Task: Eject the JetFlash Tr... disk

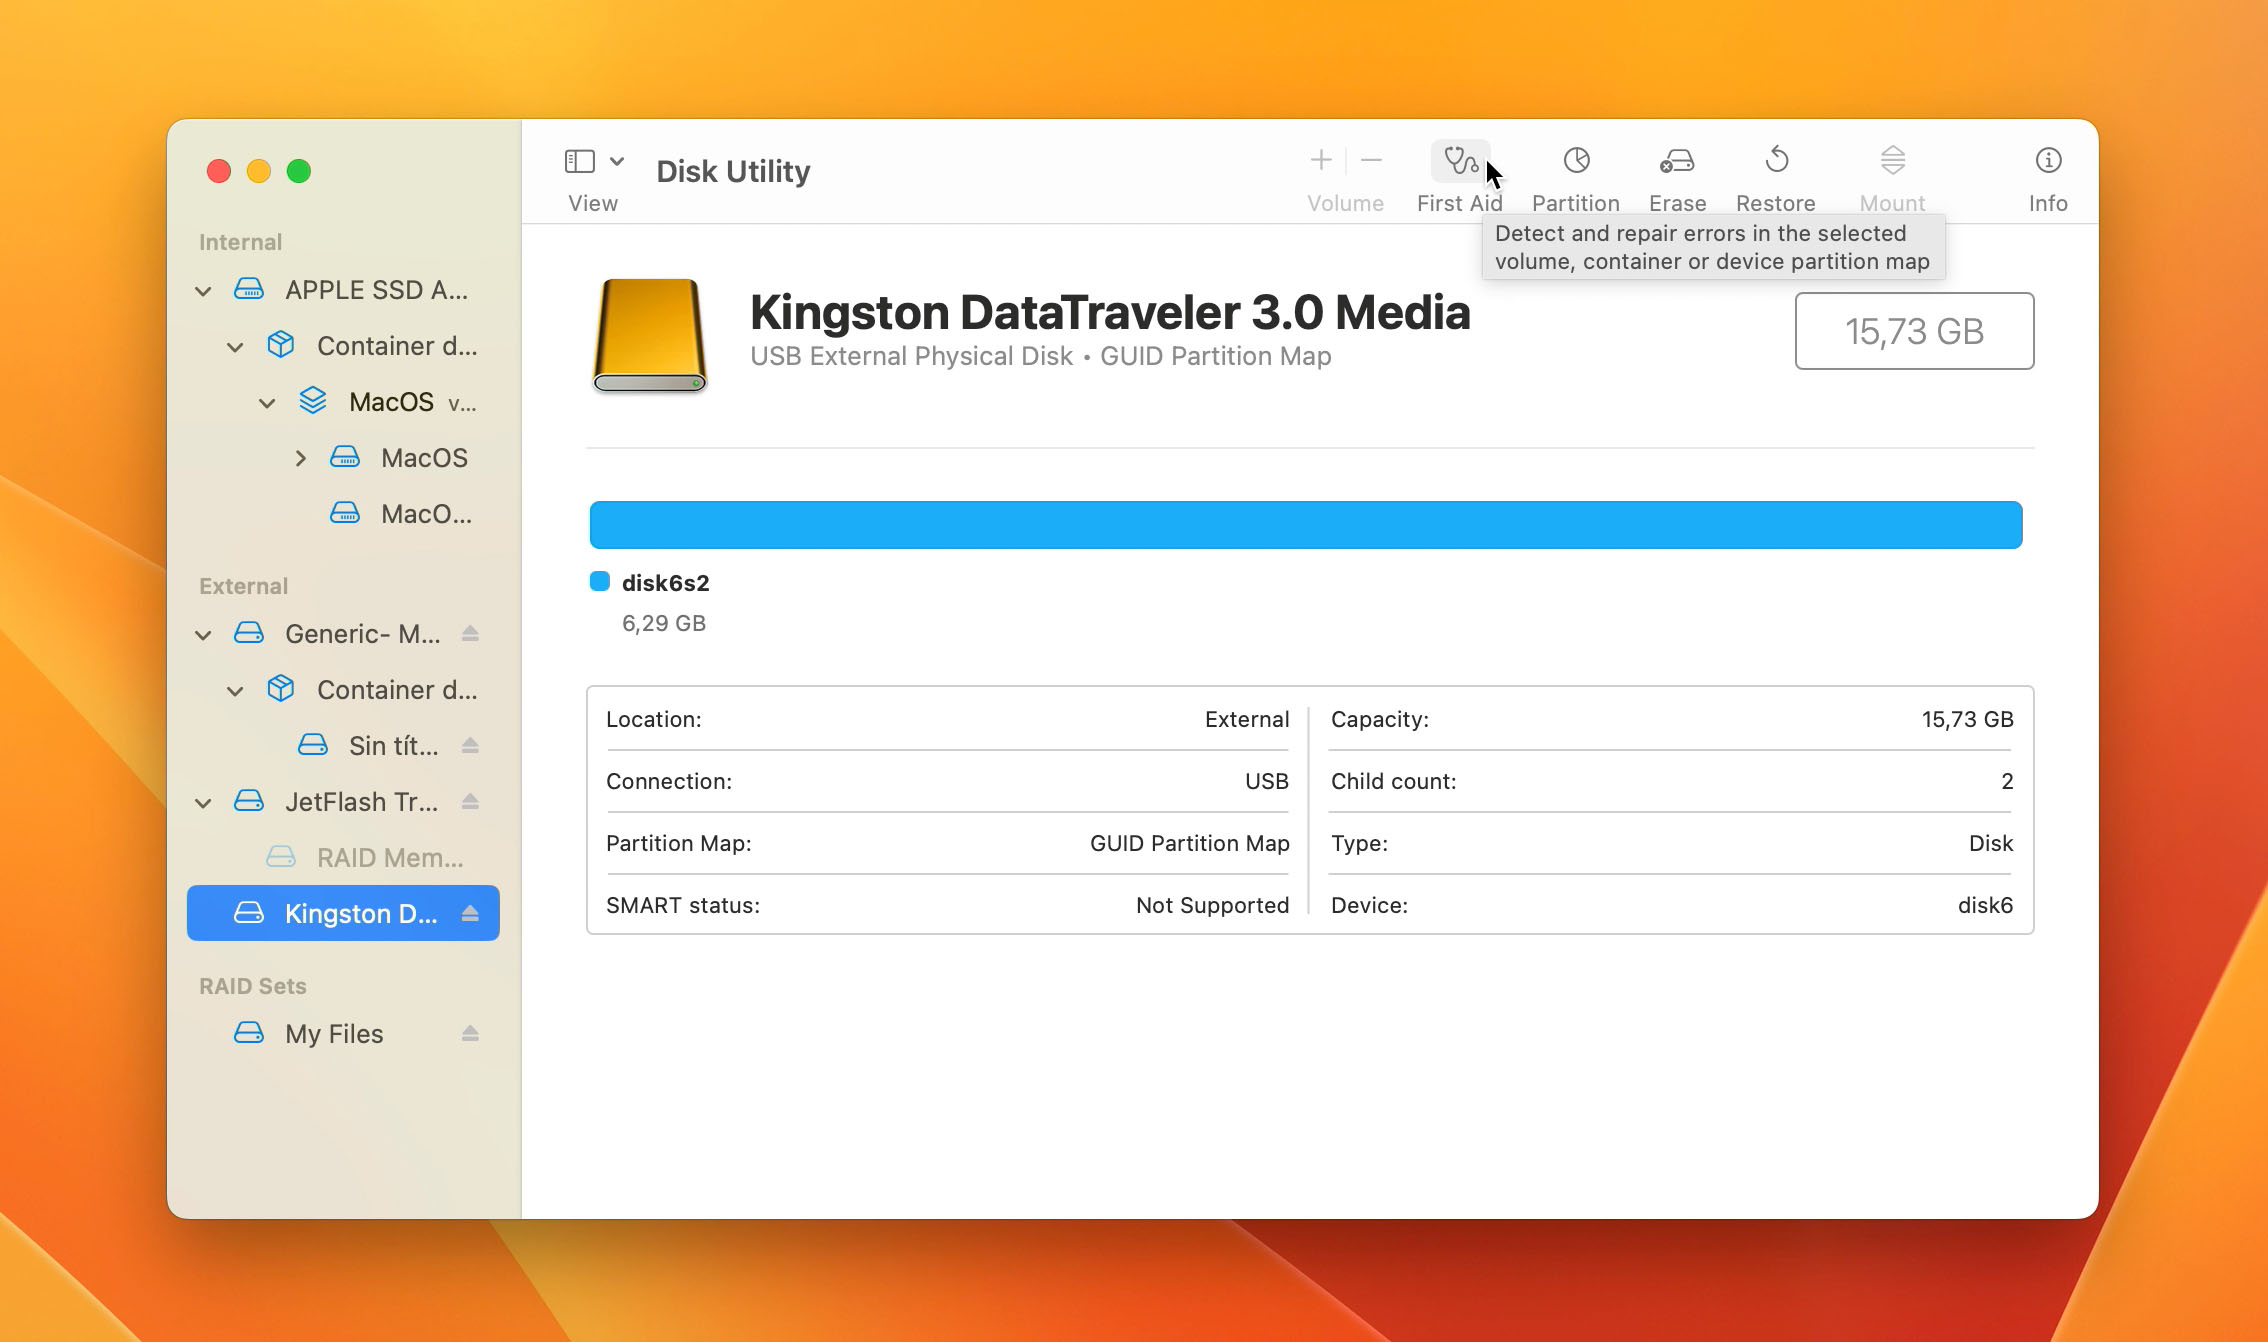Action: (470, 802)
